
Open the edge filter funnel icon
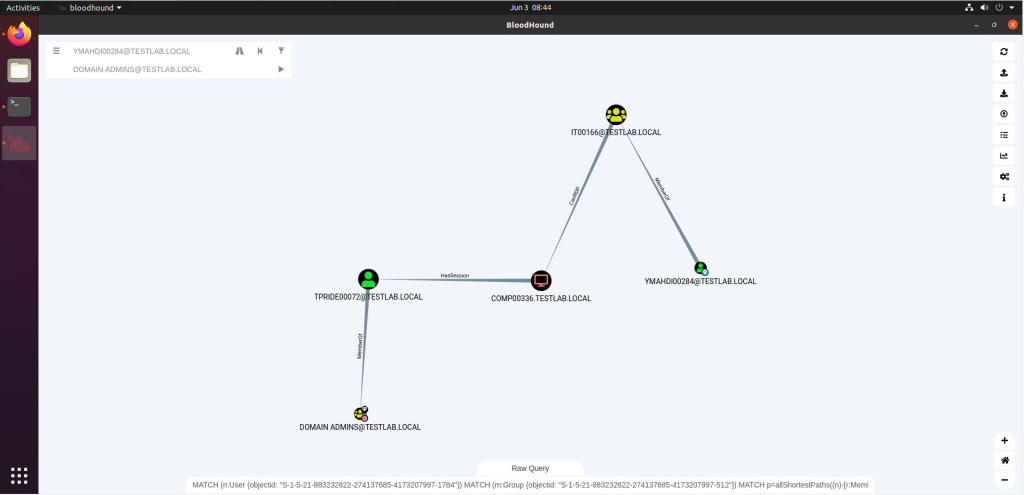pos(281,51)
